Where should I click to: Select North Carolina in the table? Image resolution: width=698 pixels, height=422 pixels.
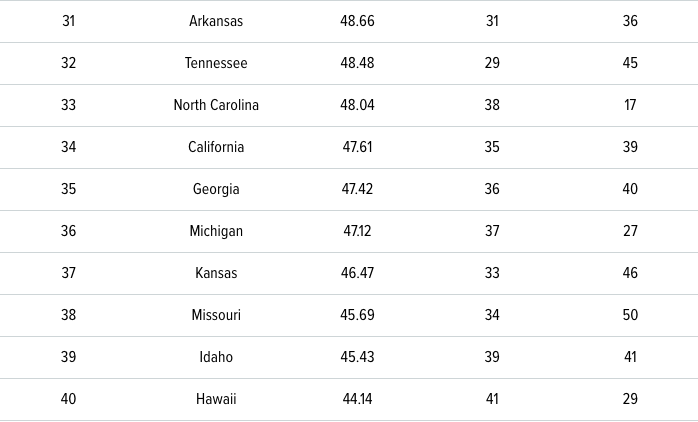[x=216, y=105]
